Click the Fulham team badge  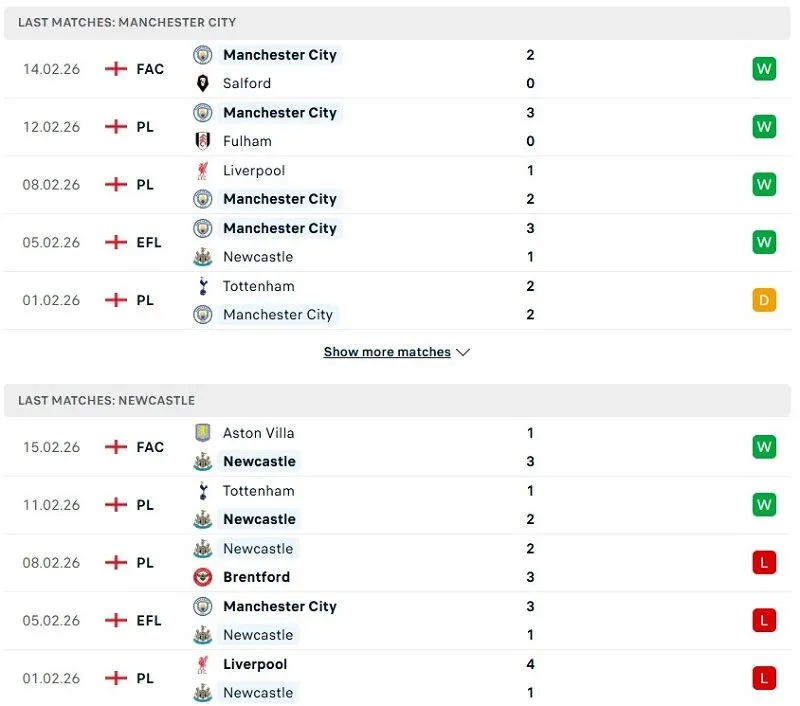[x=203, y=141]
